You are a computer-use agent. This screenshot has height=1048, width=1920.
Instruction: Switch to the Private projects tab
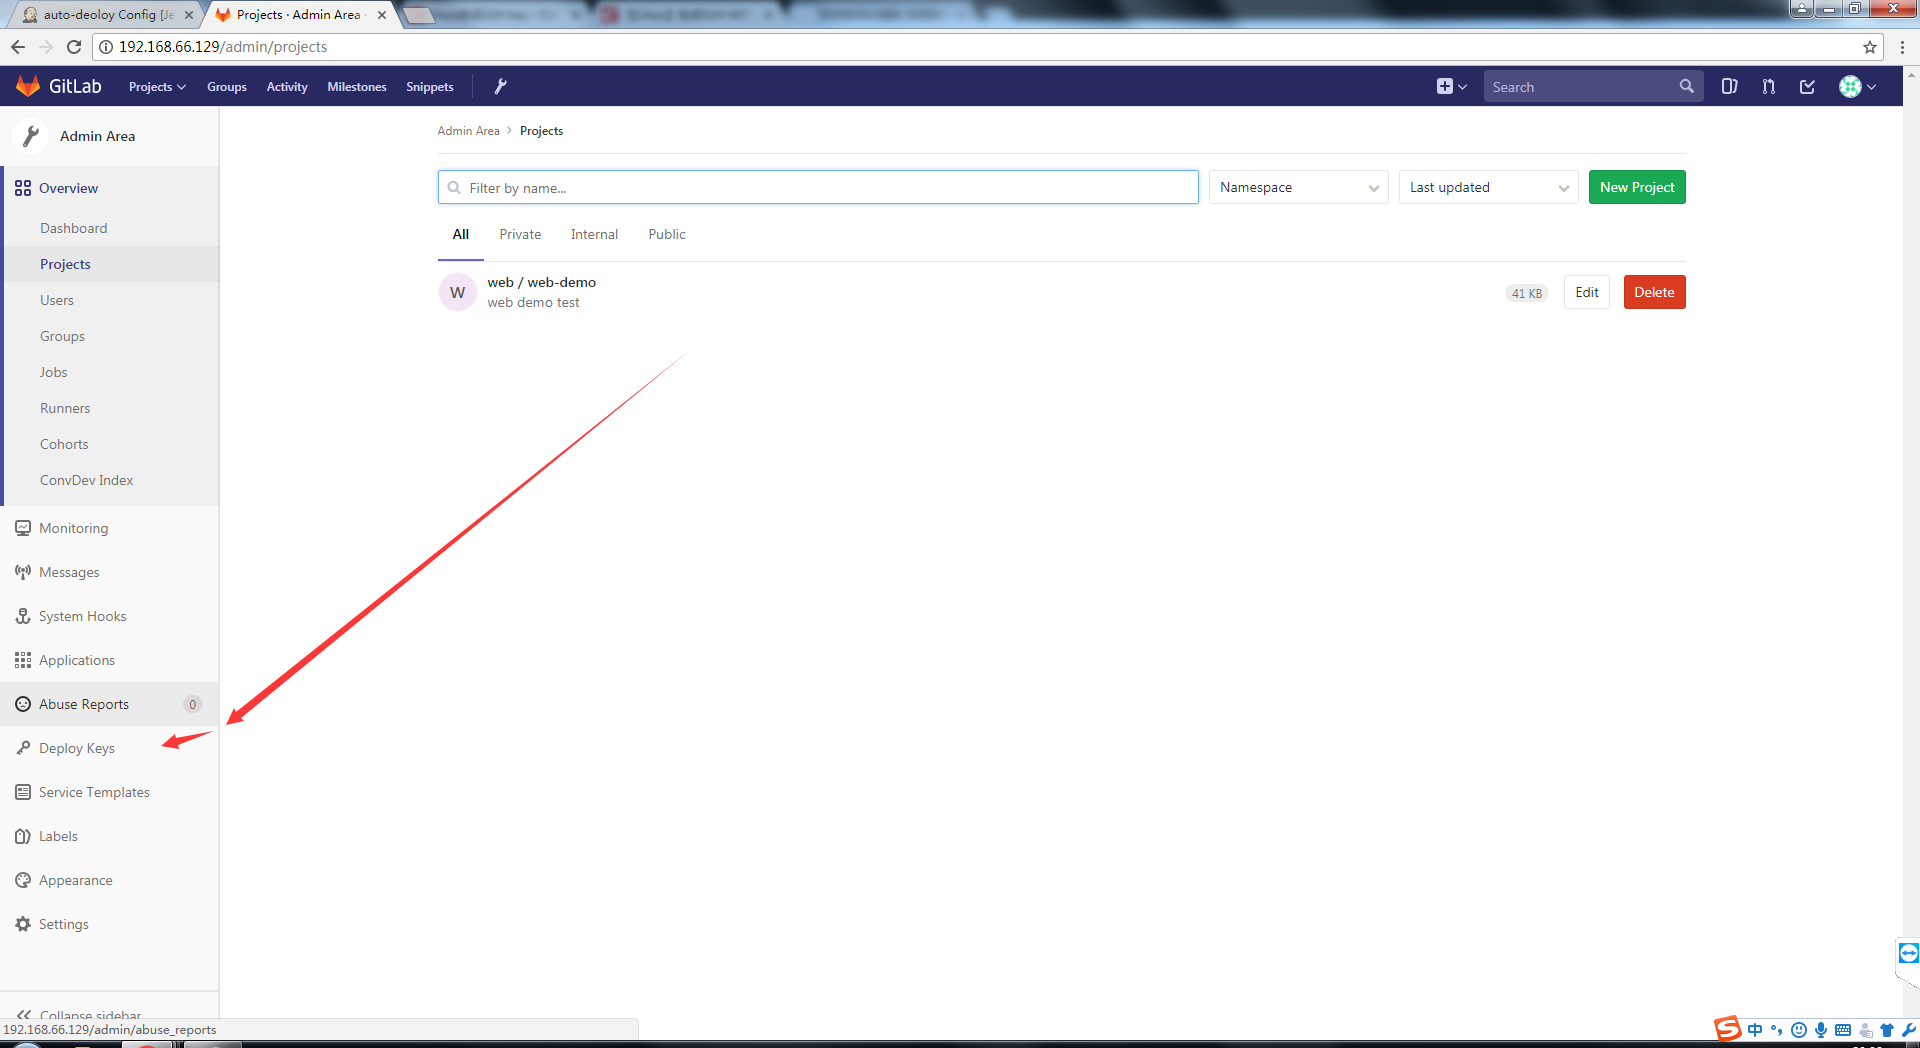point(520,234)
